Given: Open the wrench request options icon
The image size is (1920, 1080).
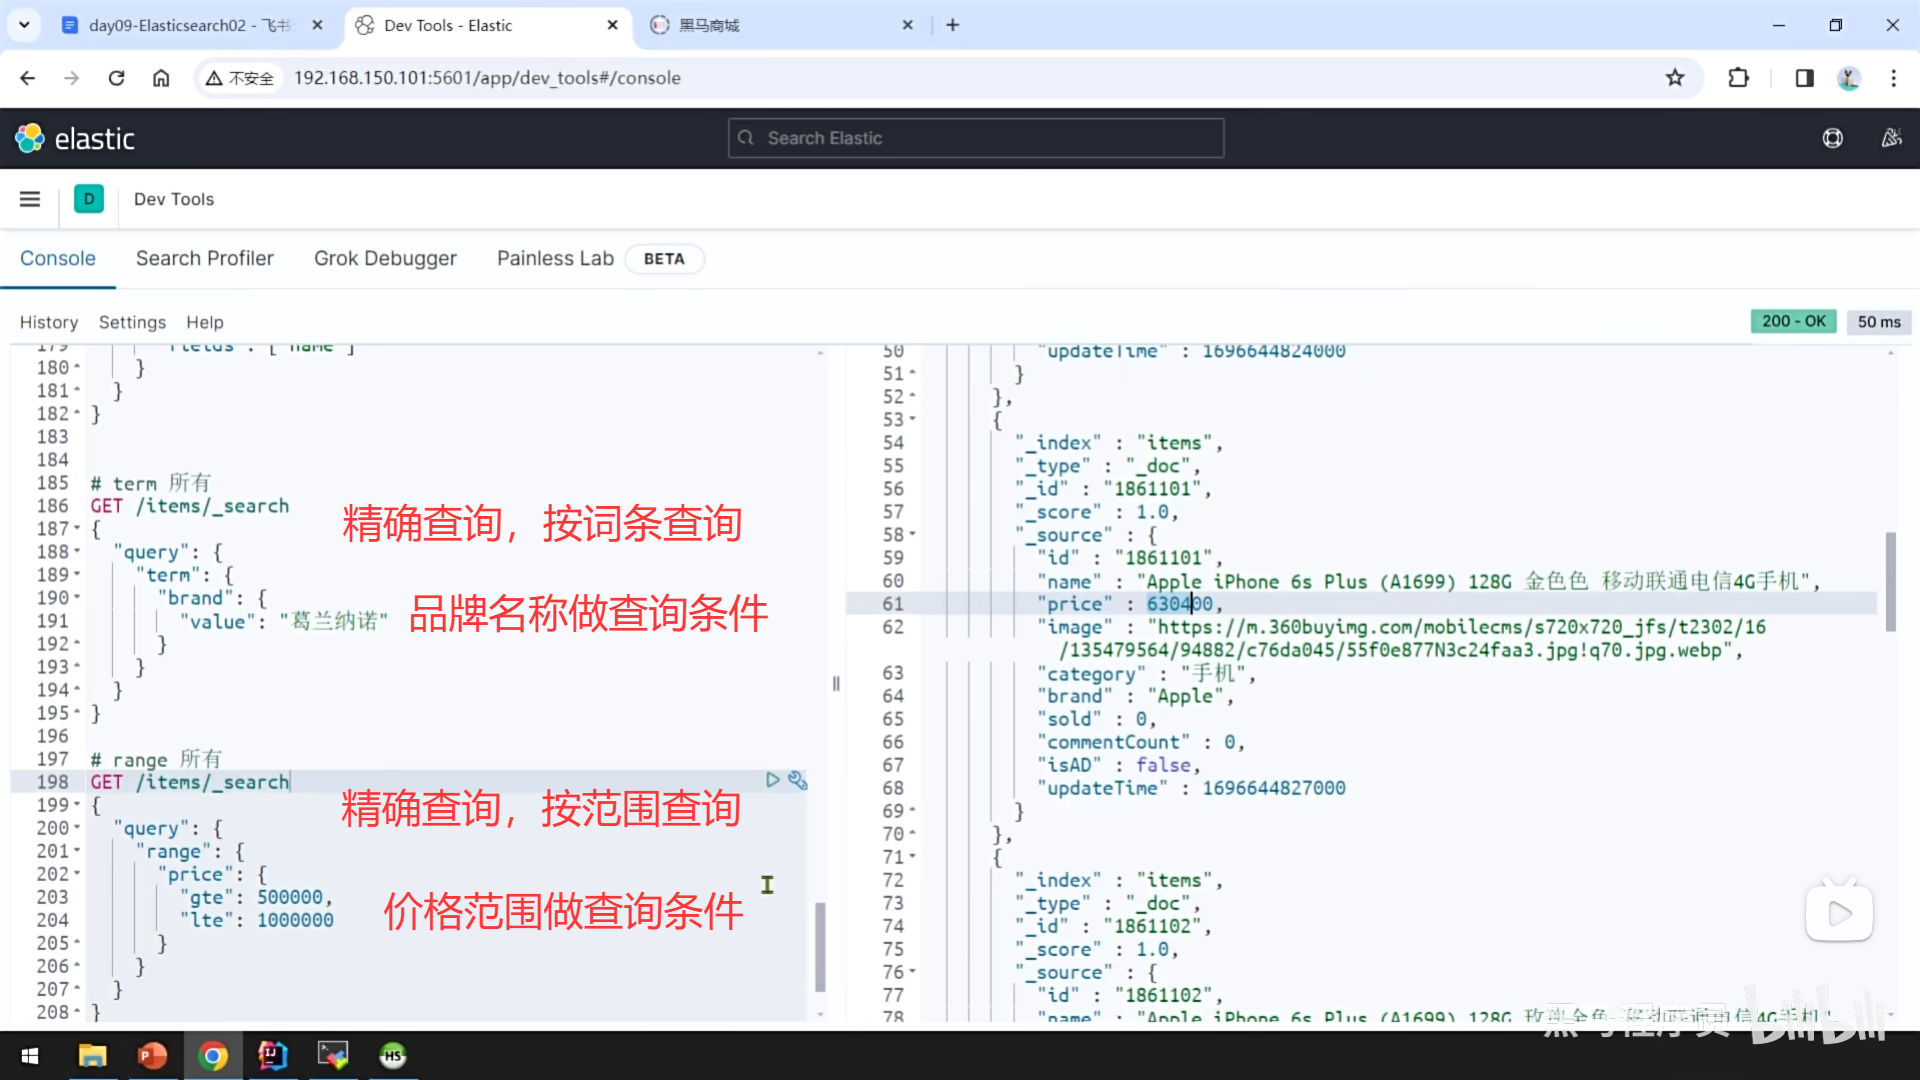Looking at the screenshot, I should pyautogui.click(x=797, y=780).
